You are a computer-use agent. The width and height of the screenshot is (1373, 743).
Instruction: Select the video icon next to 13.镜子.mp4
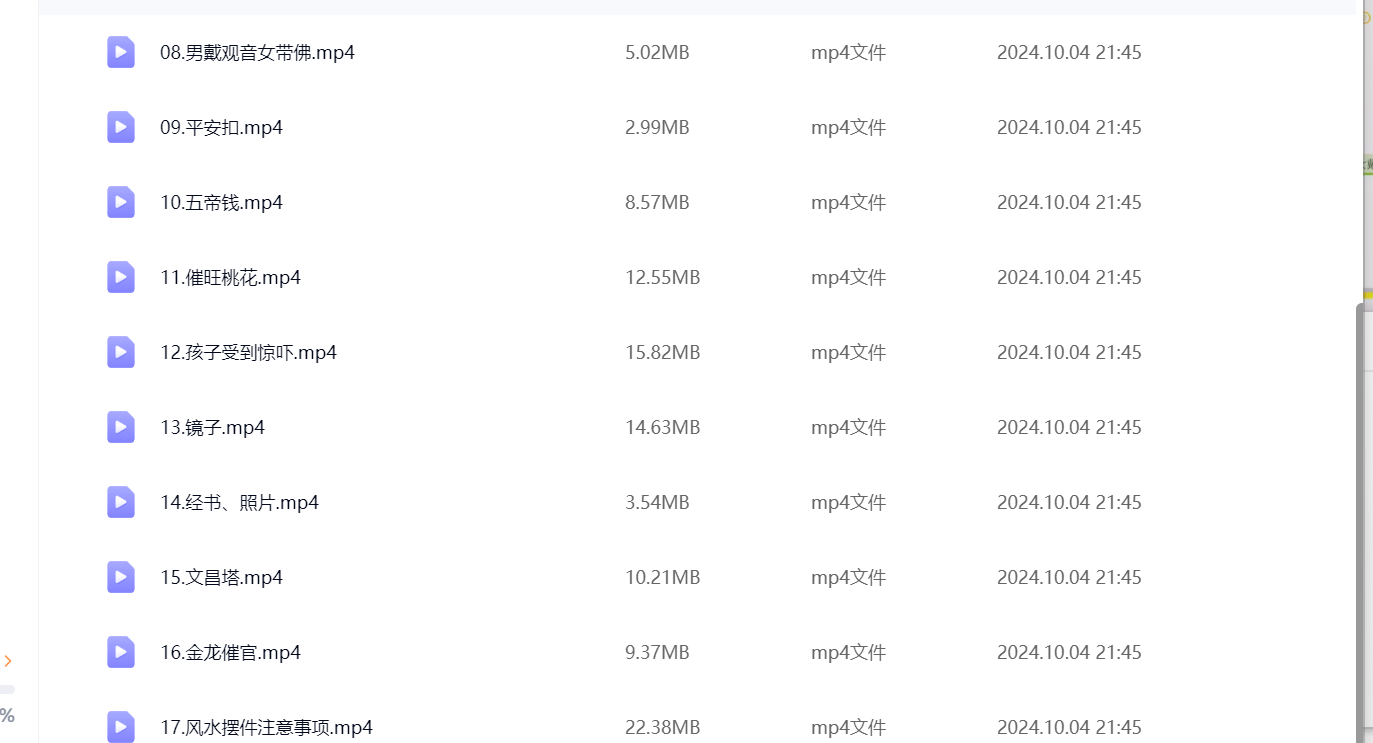(121, 427)
